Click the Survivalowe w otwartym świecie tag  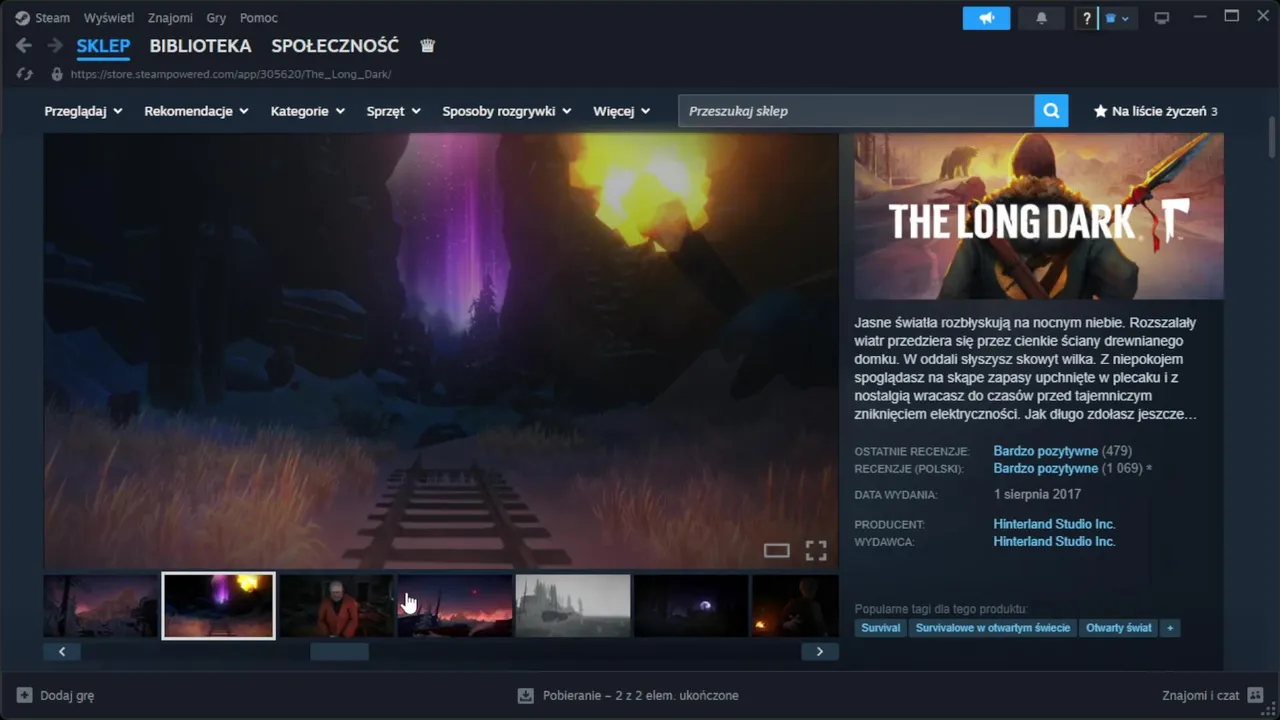click(993, 628)
